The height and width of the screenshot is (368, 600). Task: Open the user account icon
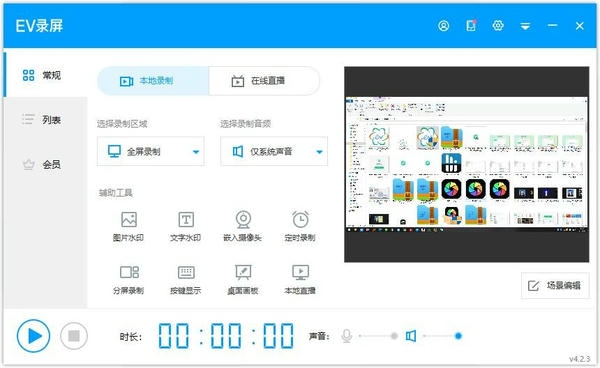[x=443, y=26]
